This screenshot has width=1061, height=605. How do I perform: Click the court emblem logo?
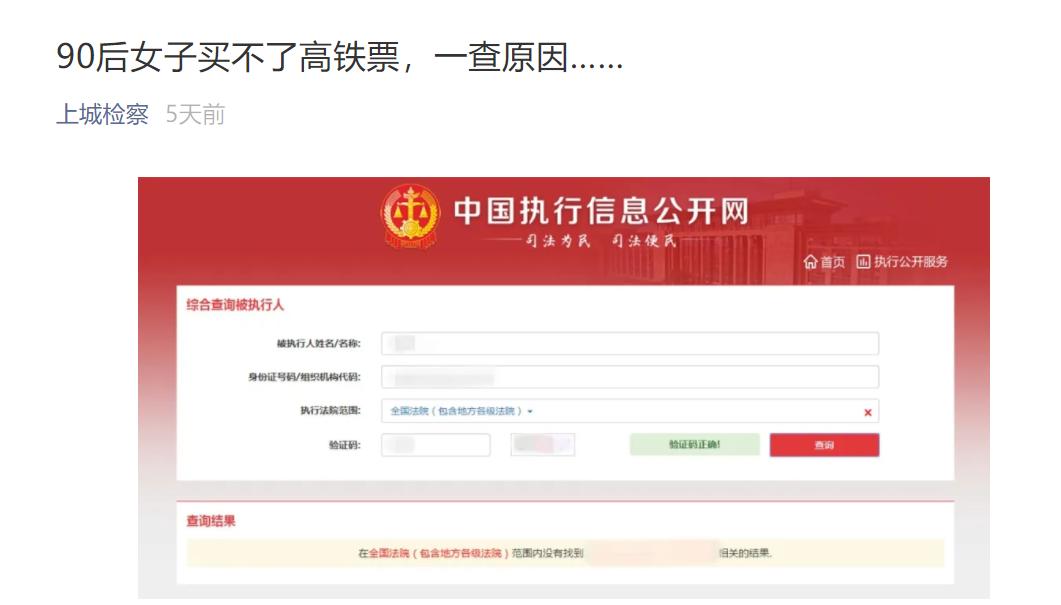coord(410,217)
